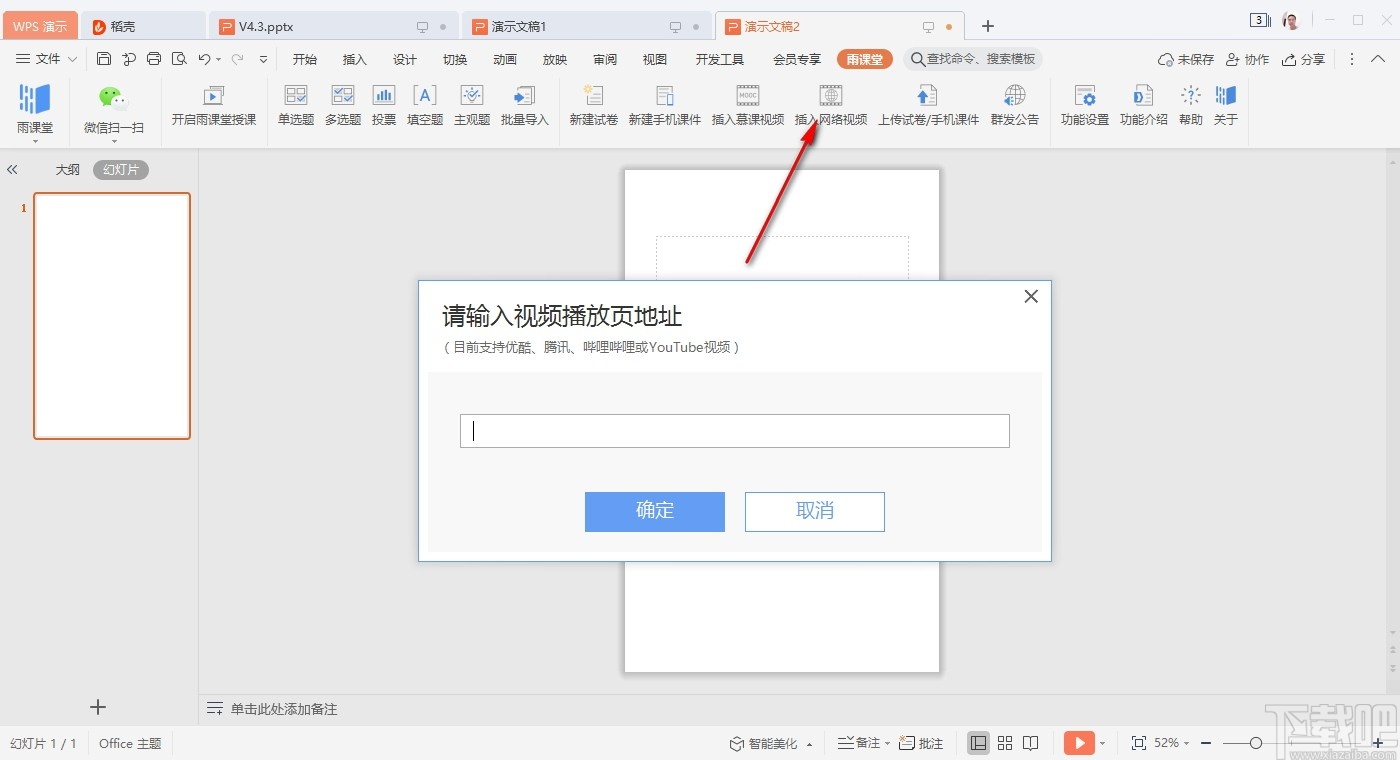This screenshot has height=760, width=1400.
Task: Expand quick access toolbar customization arrow
Action: tap(264, 60)
